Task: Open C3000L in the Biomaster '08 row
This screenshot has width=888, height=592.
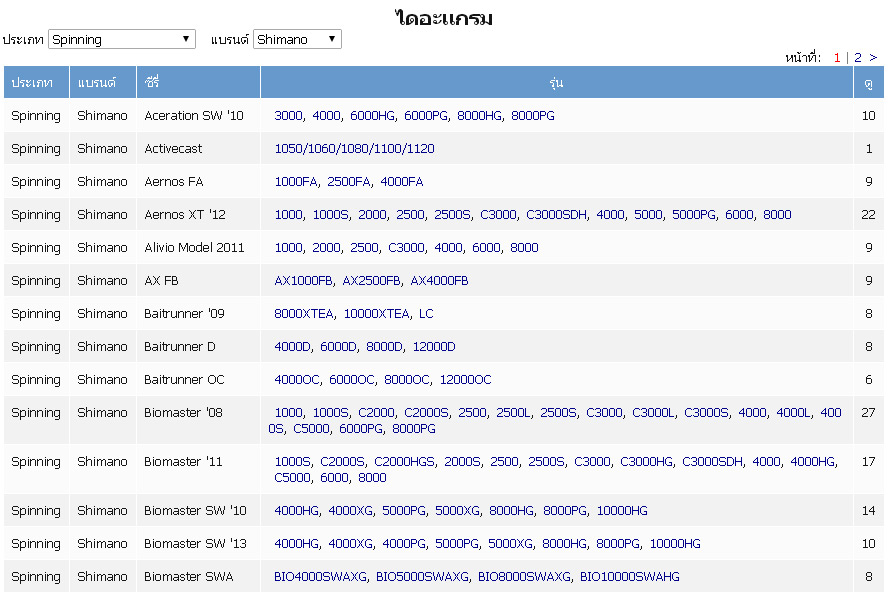Action: pyautogui.click(x=653, y=412)
